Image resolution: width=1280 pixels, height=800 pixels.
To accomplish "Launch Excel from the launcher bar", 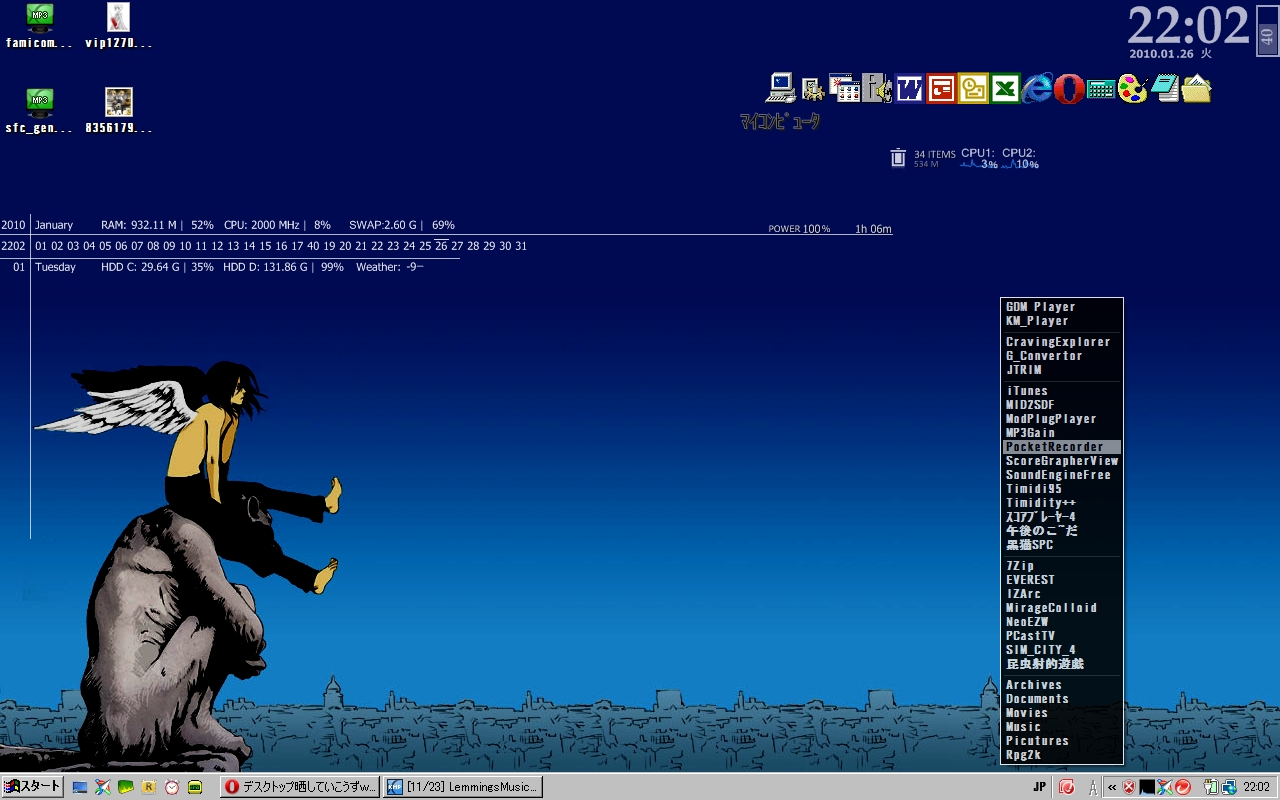I will (x=1005, y=88).
